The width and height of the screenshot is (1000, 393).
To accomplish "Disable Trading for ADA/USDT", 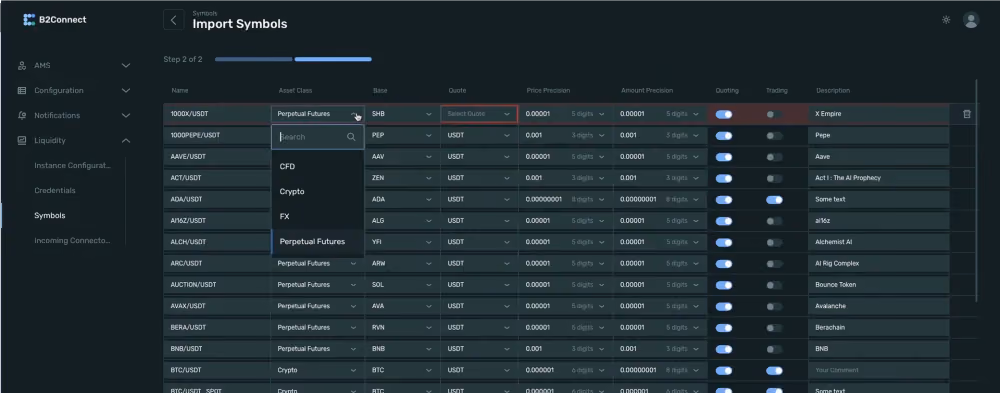I will pyautogui.click(x=774, y=200).
